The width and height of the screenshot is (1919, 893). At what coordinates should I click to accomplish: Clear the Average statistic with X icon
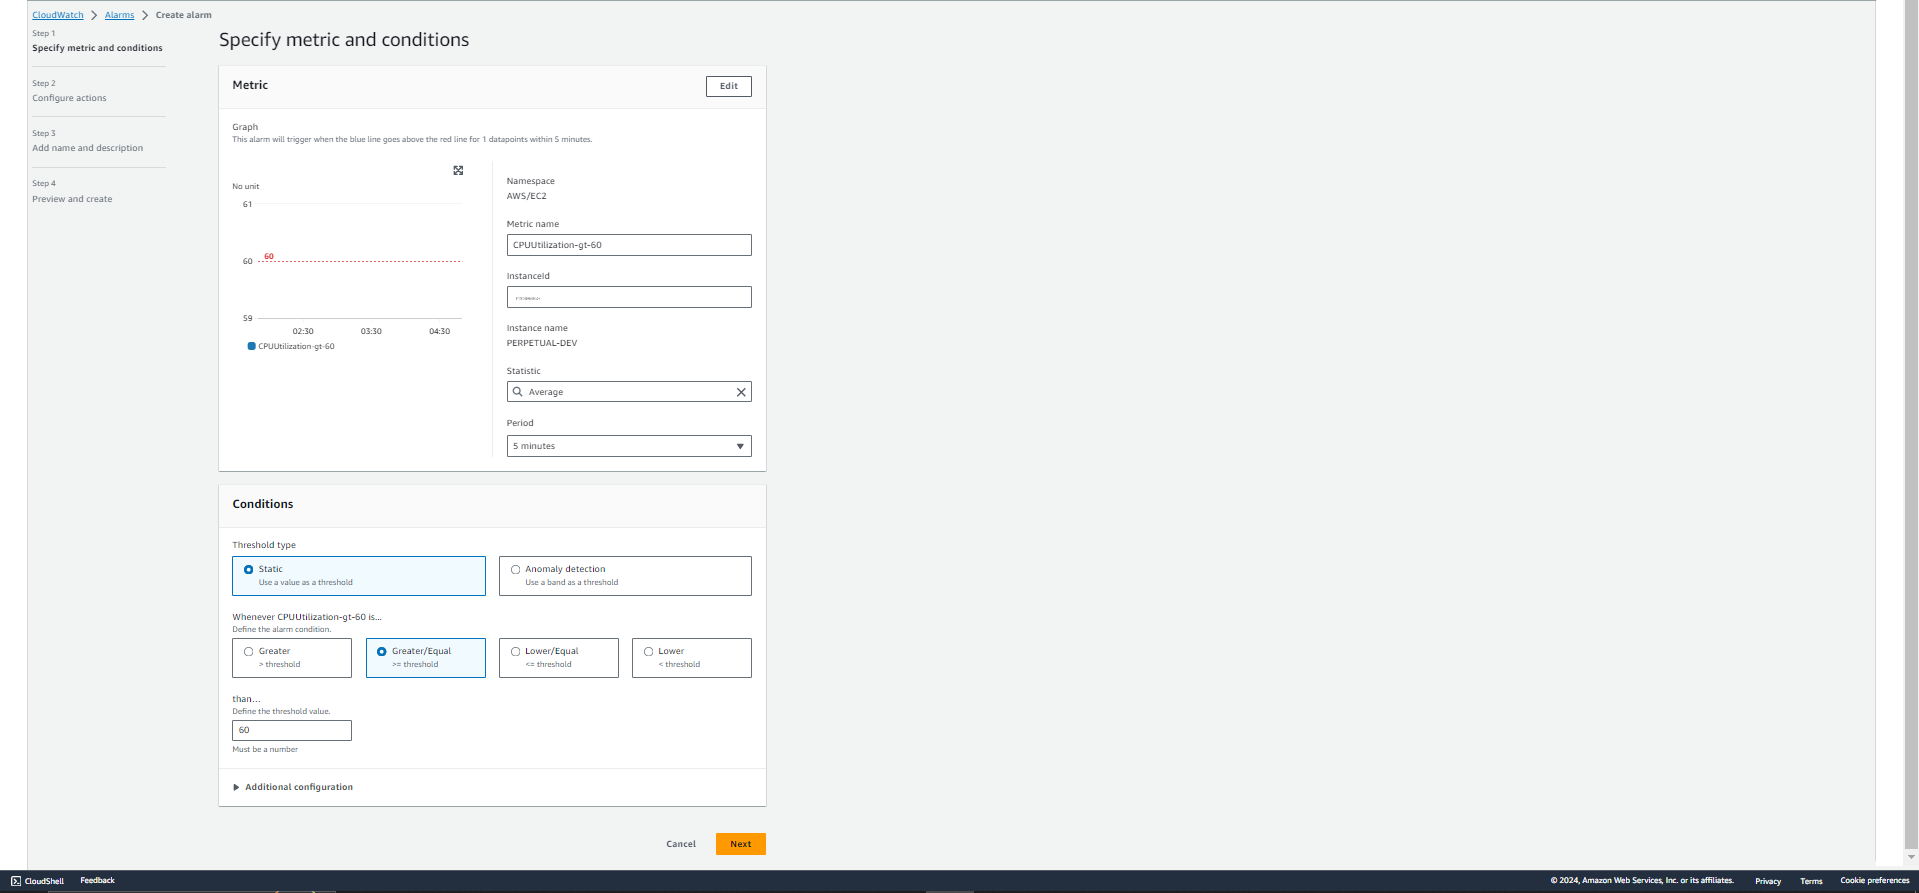click(x=741, y=392)
